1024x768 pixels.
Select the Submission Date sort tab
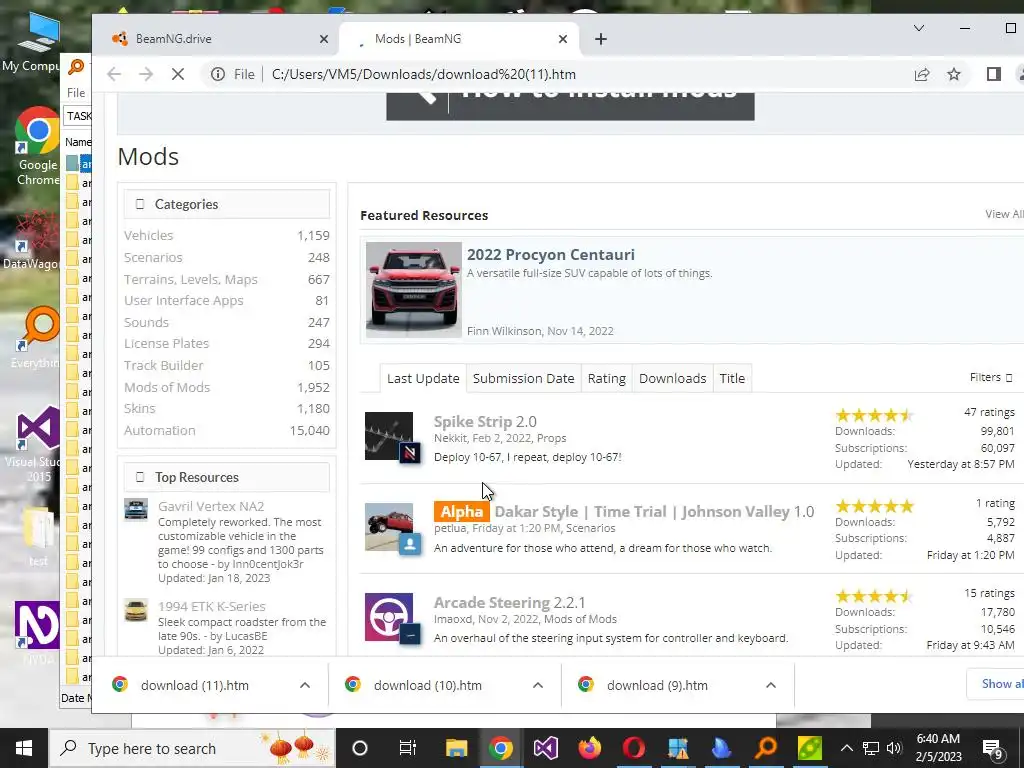(524, 379)
